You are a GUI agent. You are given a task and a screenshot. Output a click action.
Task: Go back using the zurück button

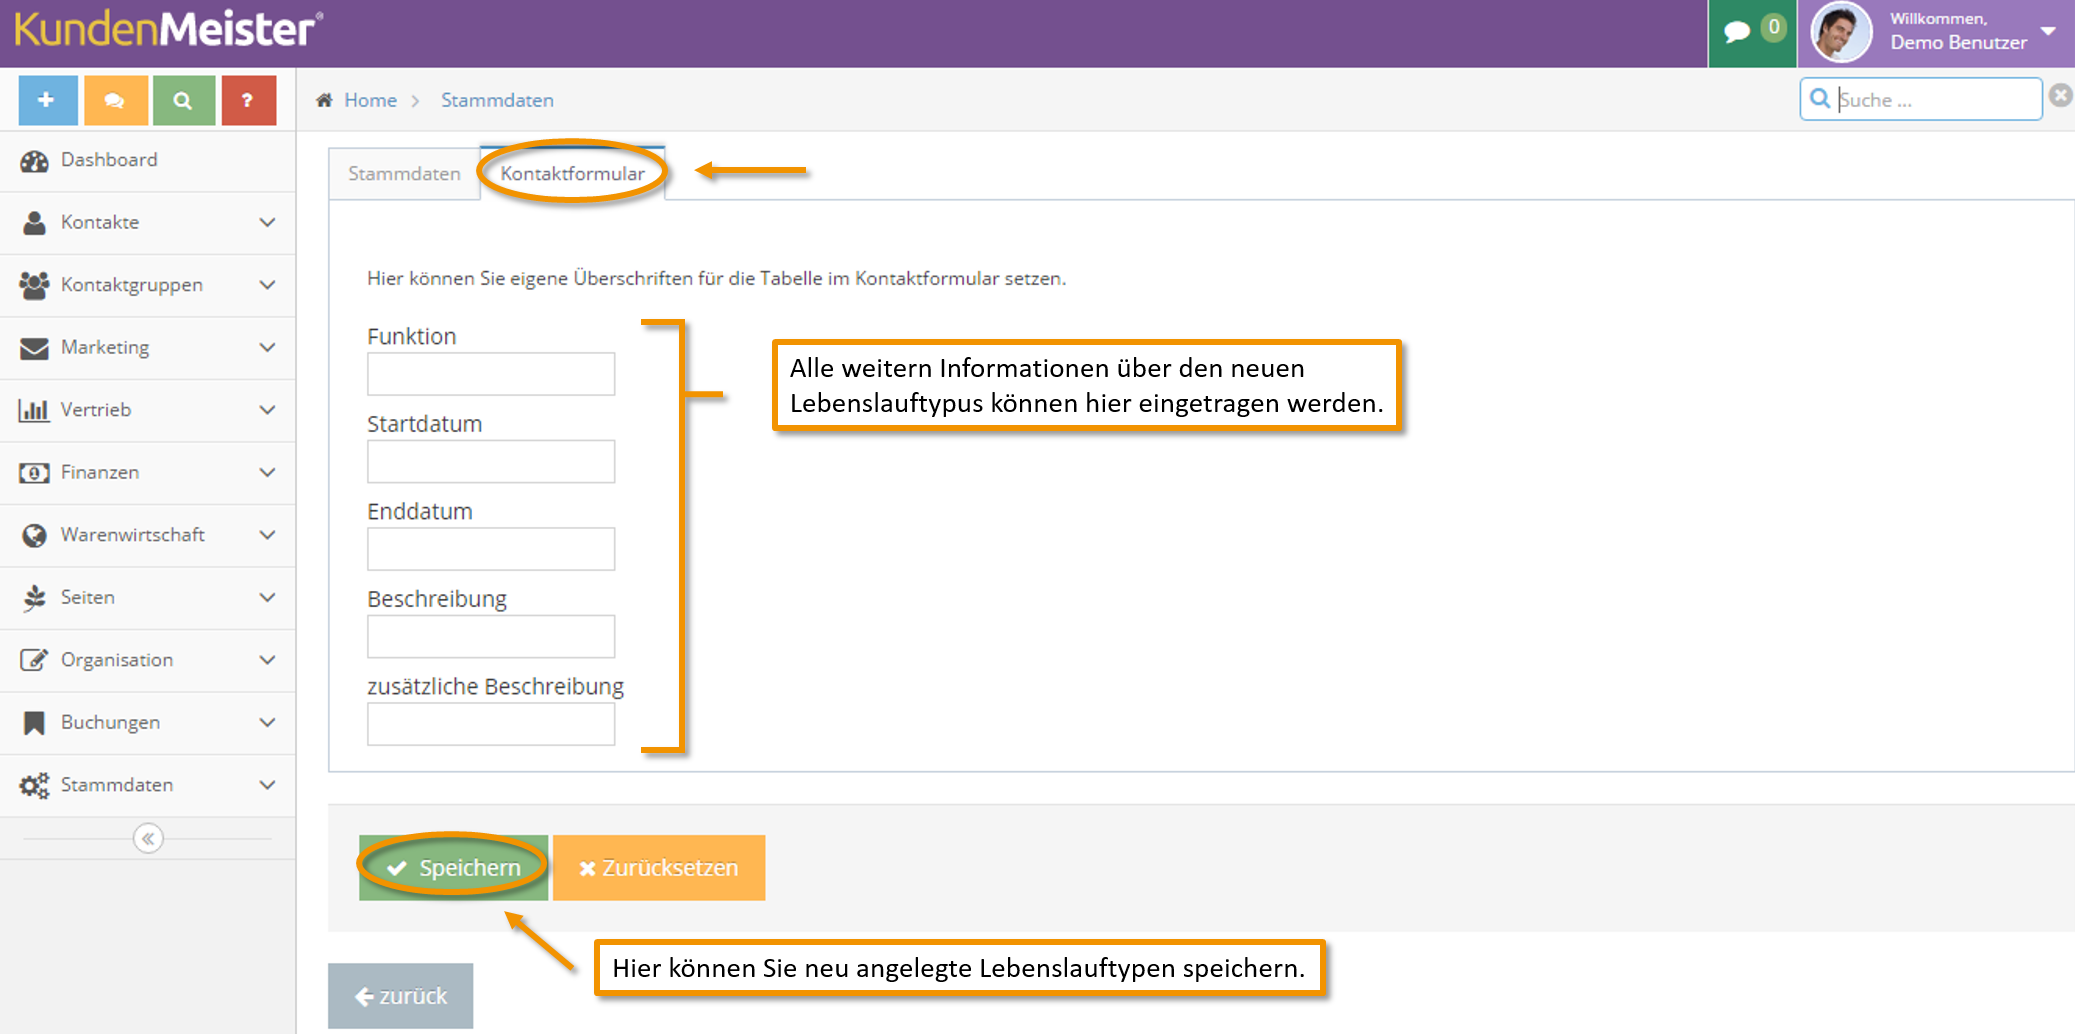pyautogui.click(x=401, y=996)
